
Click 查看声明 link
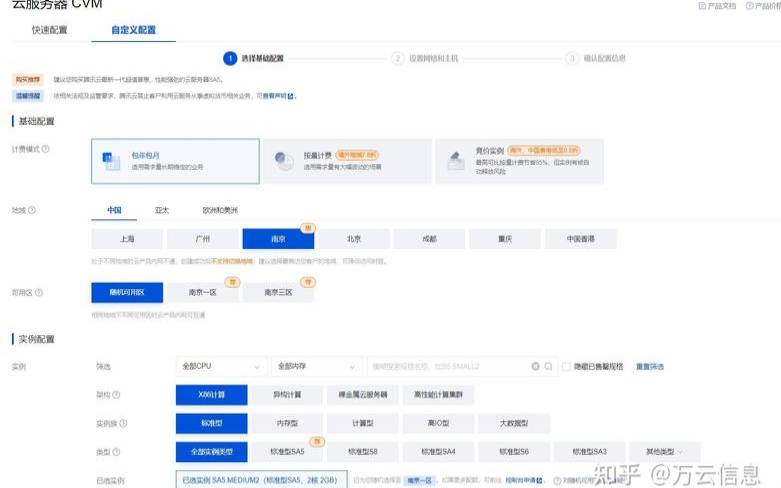(x=274, y=96)
